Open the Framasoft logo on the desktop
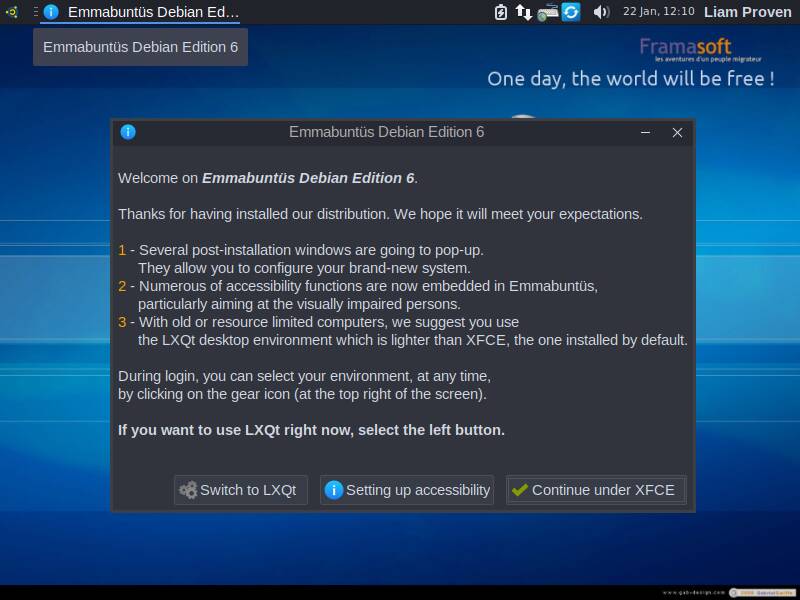 point(685,48)
